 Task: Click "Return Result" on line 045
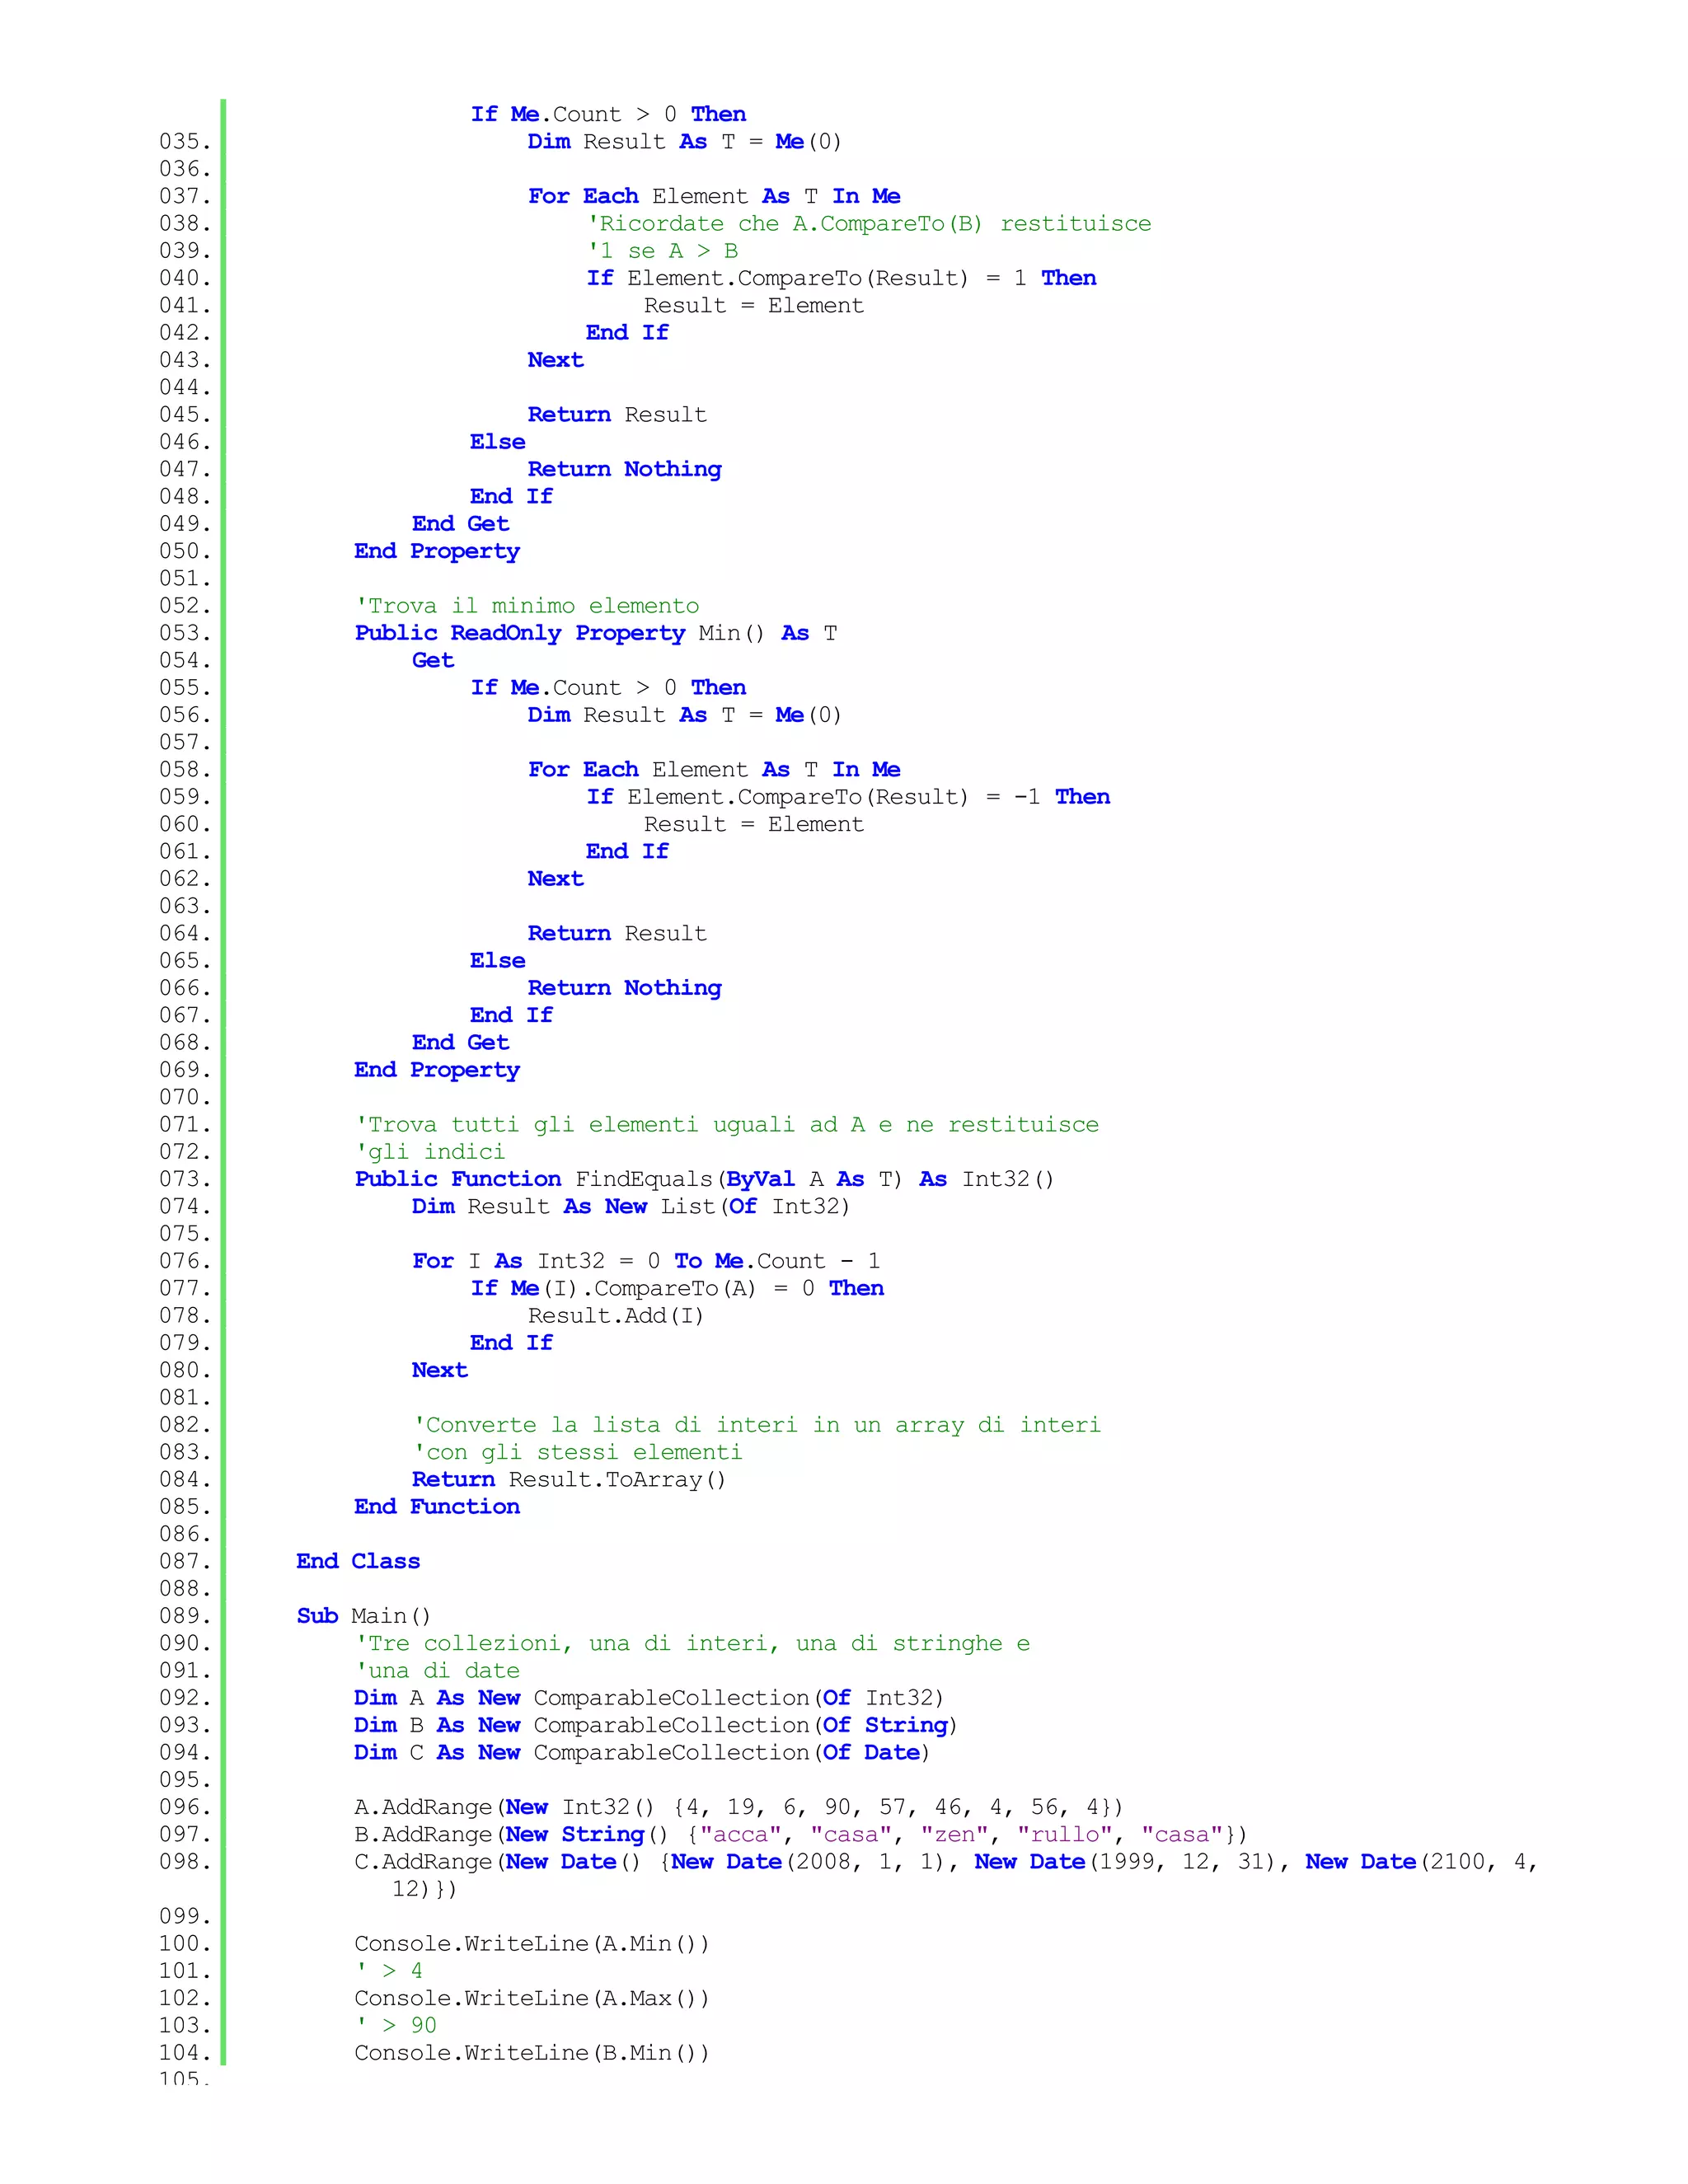[617, 415]
